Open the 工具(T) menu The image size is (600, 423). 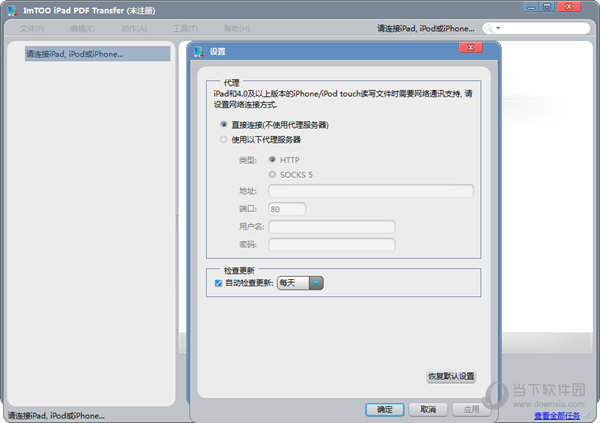[185, 28]
